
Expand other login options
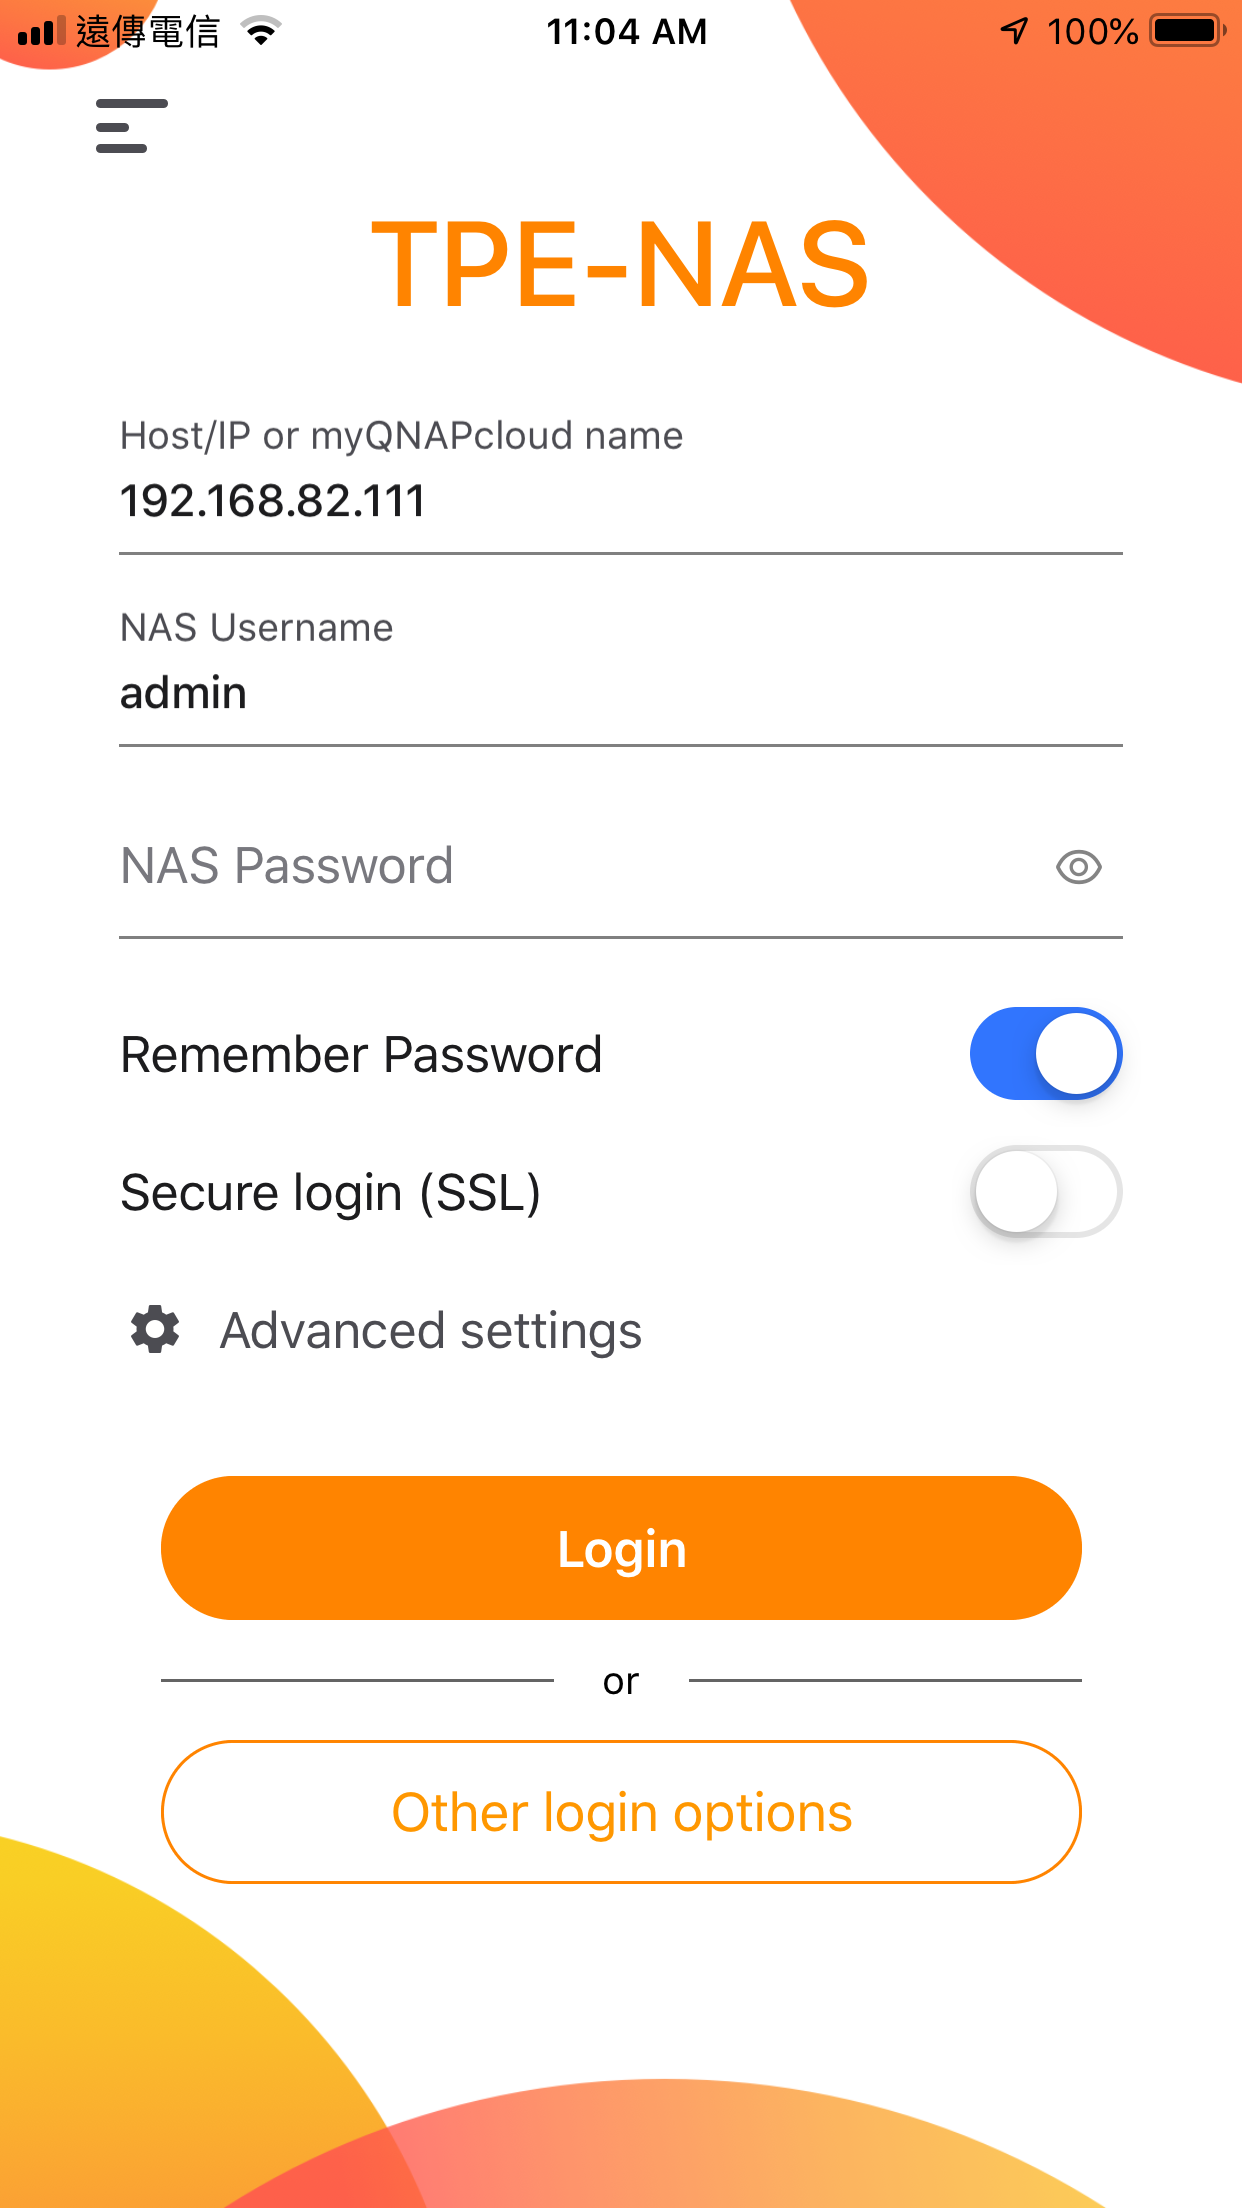[621, 1811]
